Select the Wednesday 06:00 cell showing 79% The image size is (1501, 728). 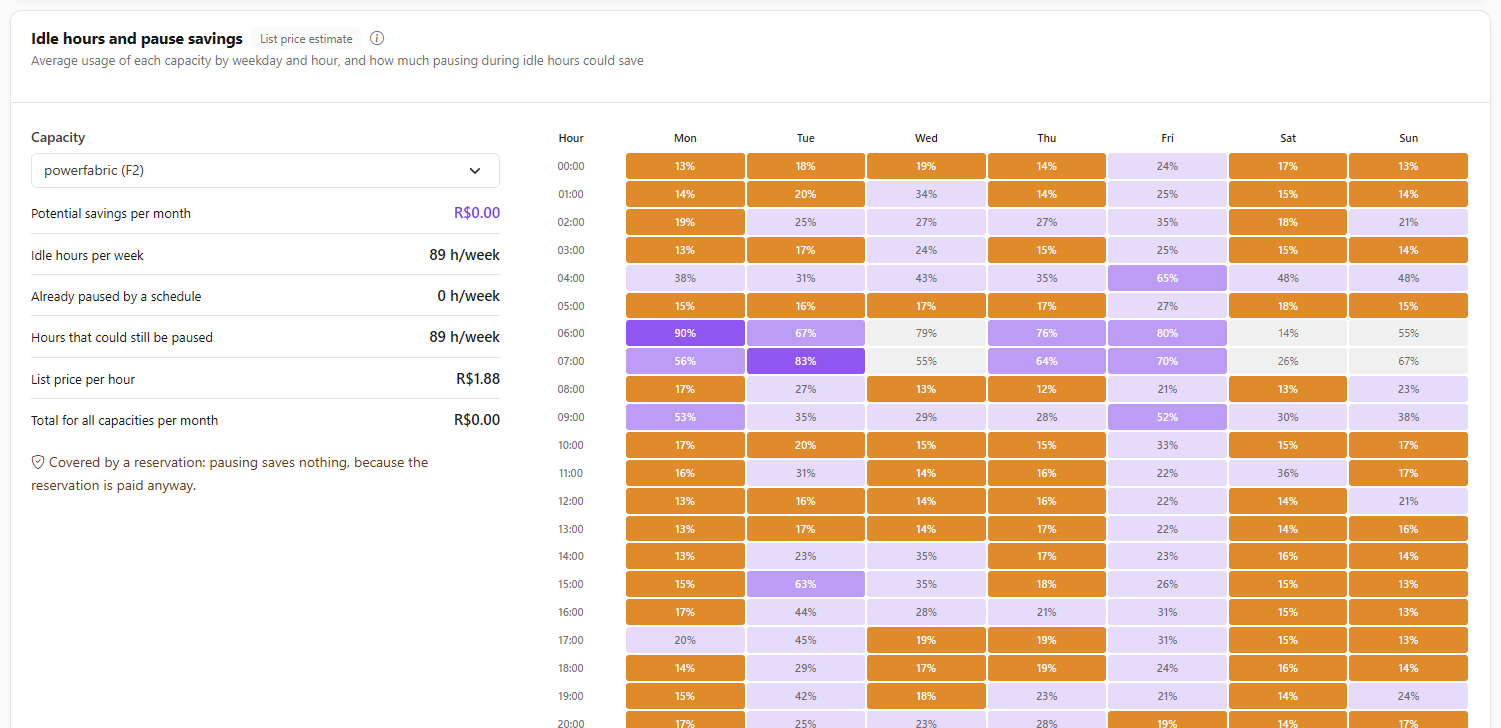[x=926, y=333]
